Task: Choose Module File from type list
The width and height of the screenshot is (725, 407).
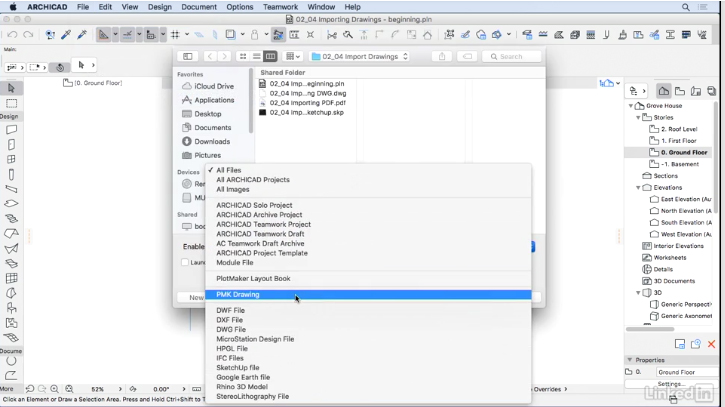Action: pyautogui.click(x=369, y=262)
